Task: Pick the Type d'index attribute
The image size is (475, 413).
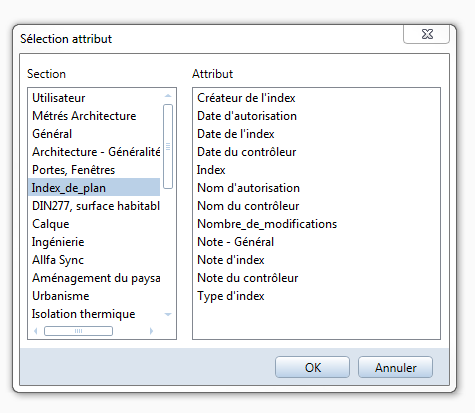Action: 231,296
